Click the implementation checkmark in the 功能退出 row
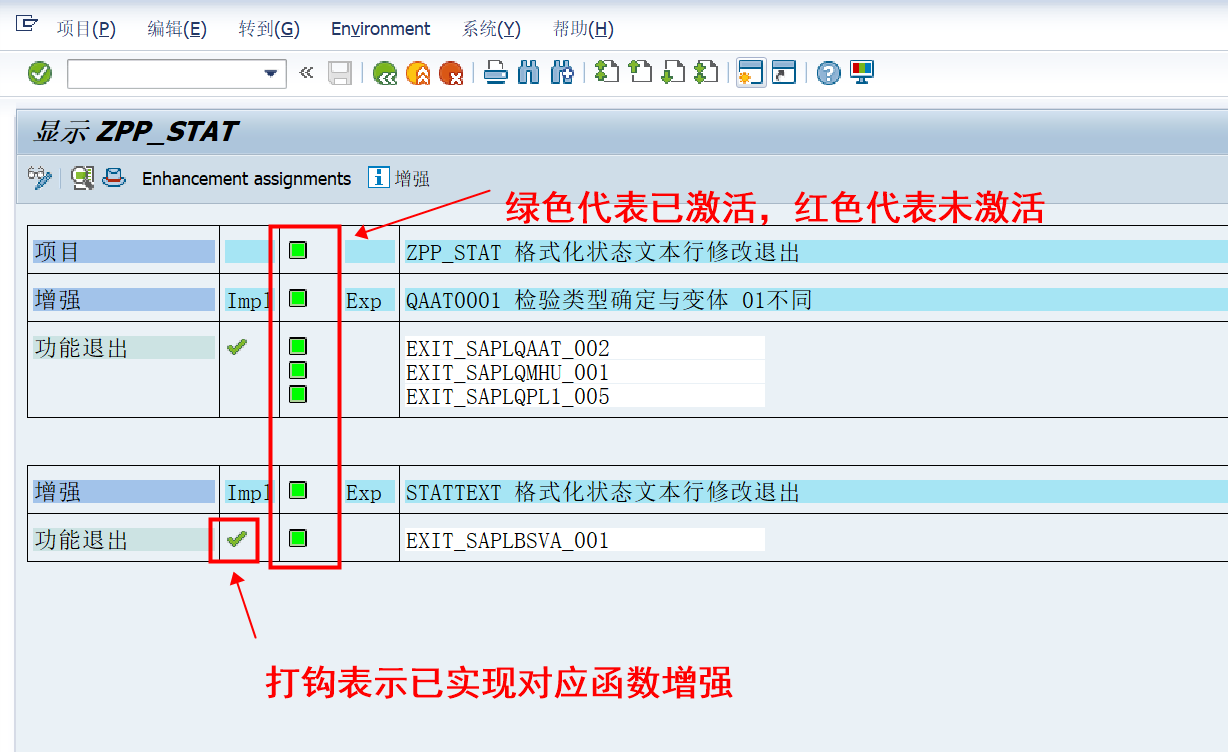1228x752 pixels. tap(236, 346)
